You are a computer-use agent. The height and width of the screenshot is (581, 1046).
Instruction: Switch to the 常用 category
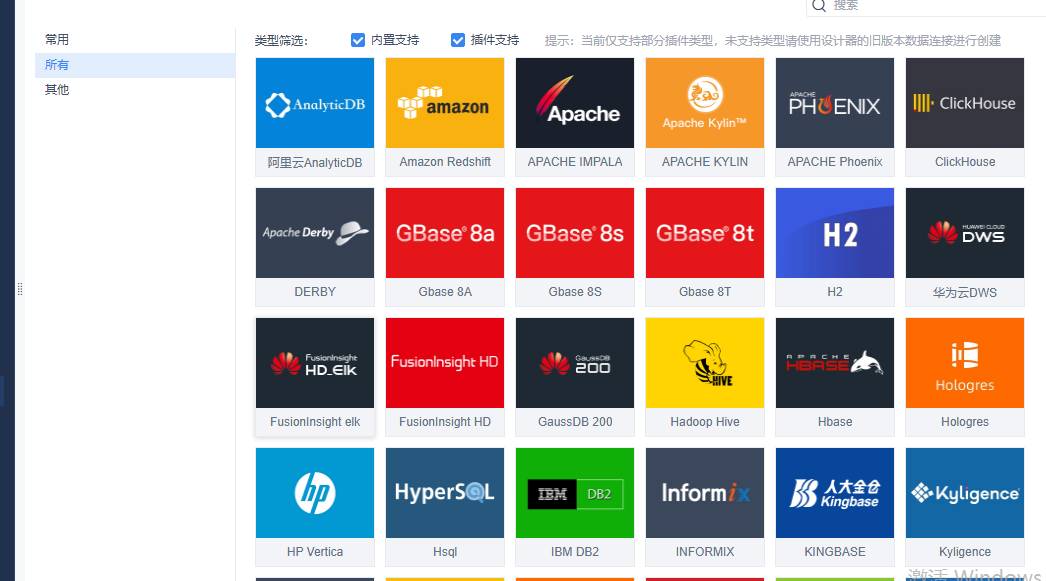(57, 40)
